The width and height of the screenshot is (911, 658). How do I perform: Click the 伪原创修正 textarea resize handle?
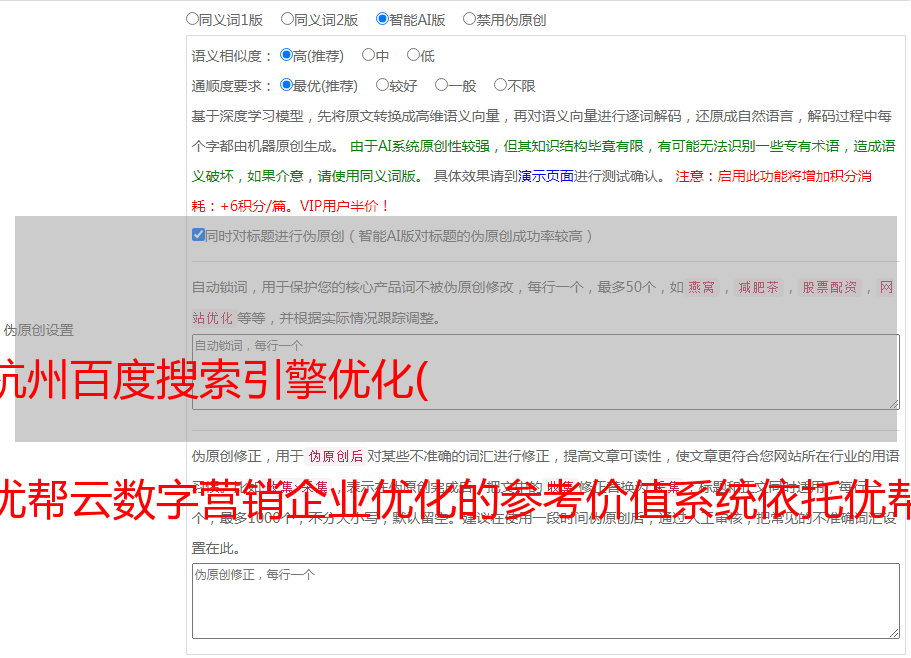(x=894, y=634)
